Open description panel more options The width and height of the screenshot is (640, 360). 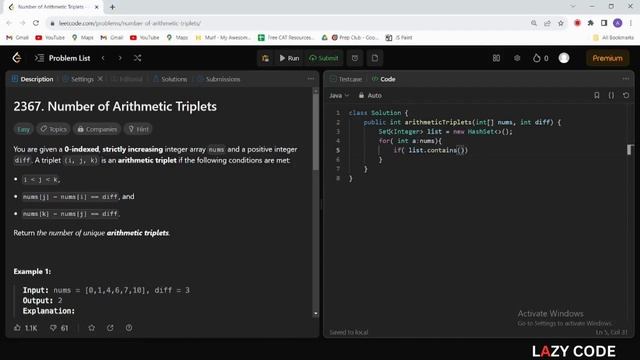(311, 78)
